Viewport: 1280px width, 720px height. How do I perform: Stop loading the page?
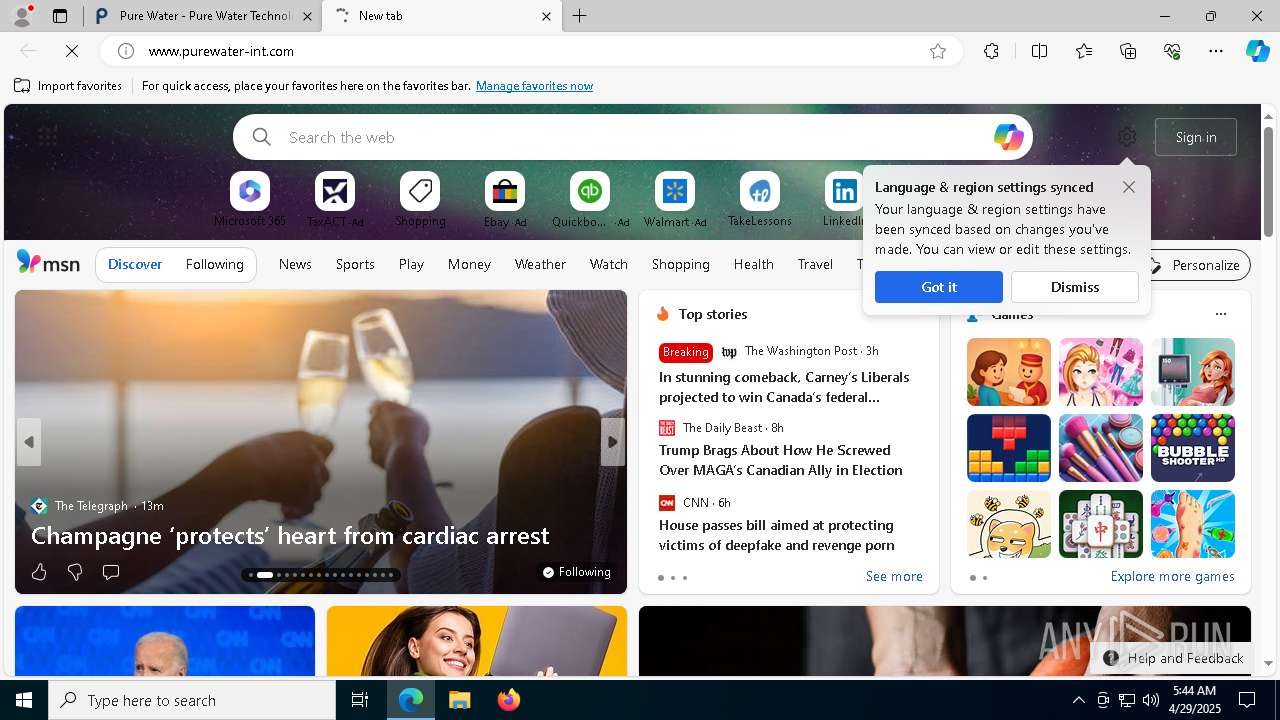[72, 51]
